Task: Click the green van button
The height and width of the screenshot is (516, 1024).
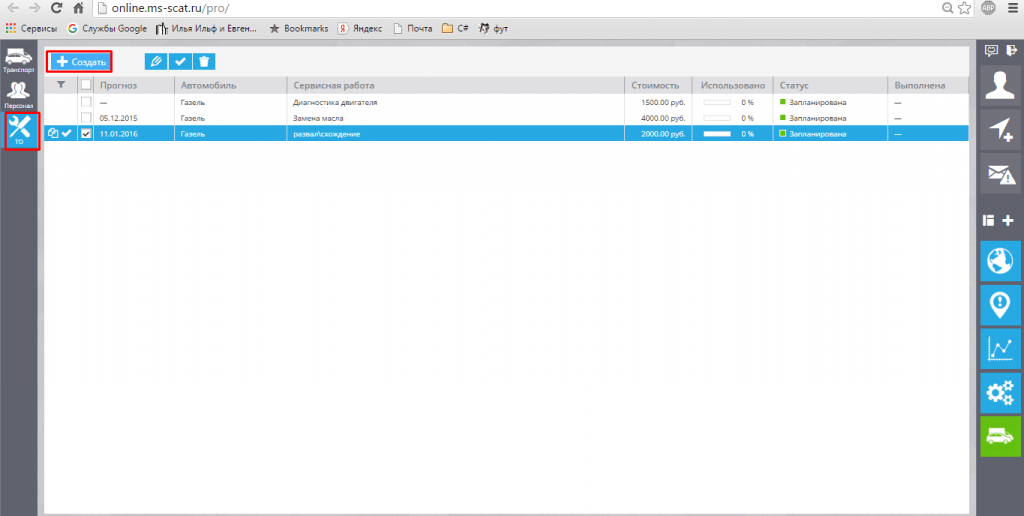Action: coord(1000,436)
